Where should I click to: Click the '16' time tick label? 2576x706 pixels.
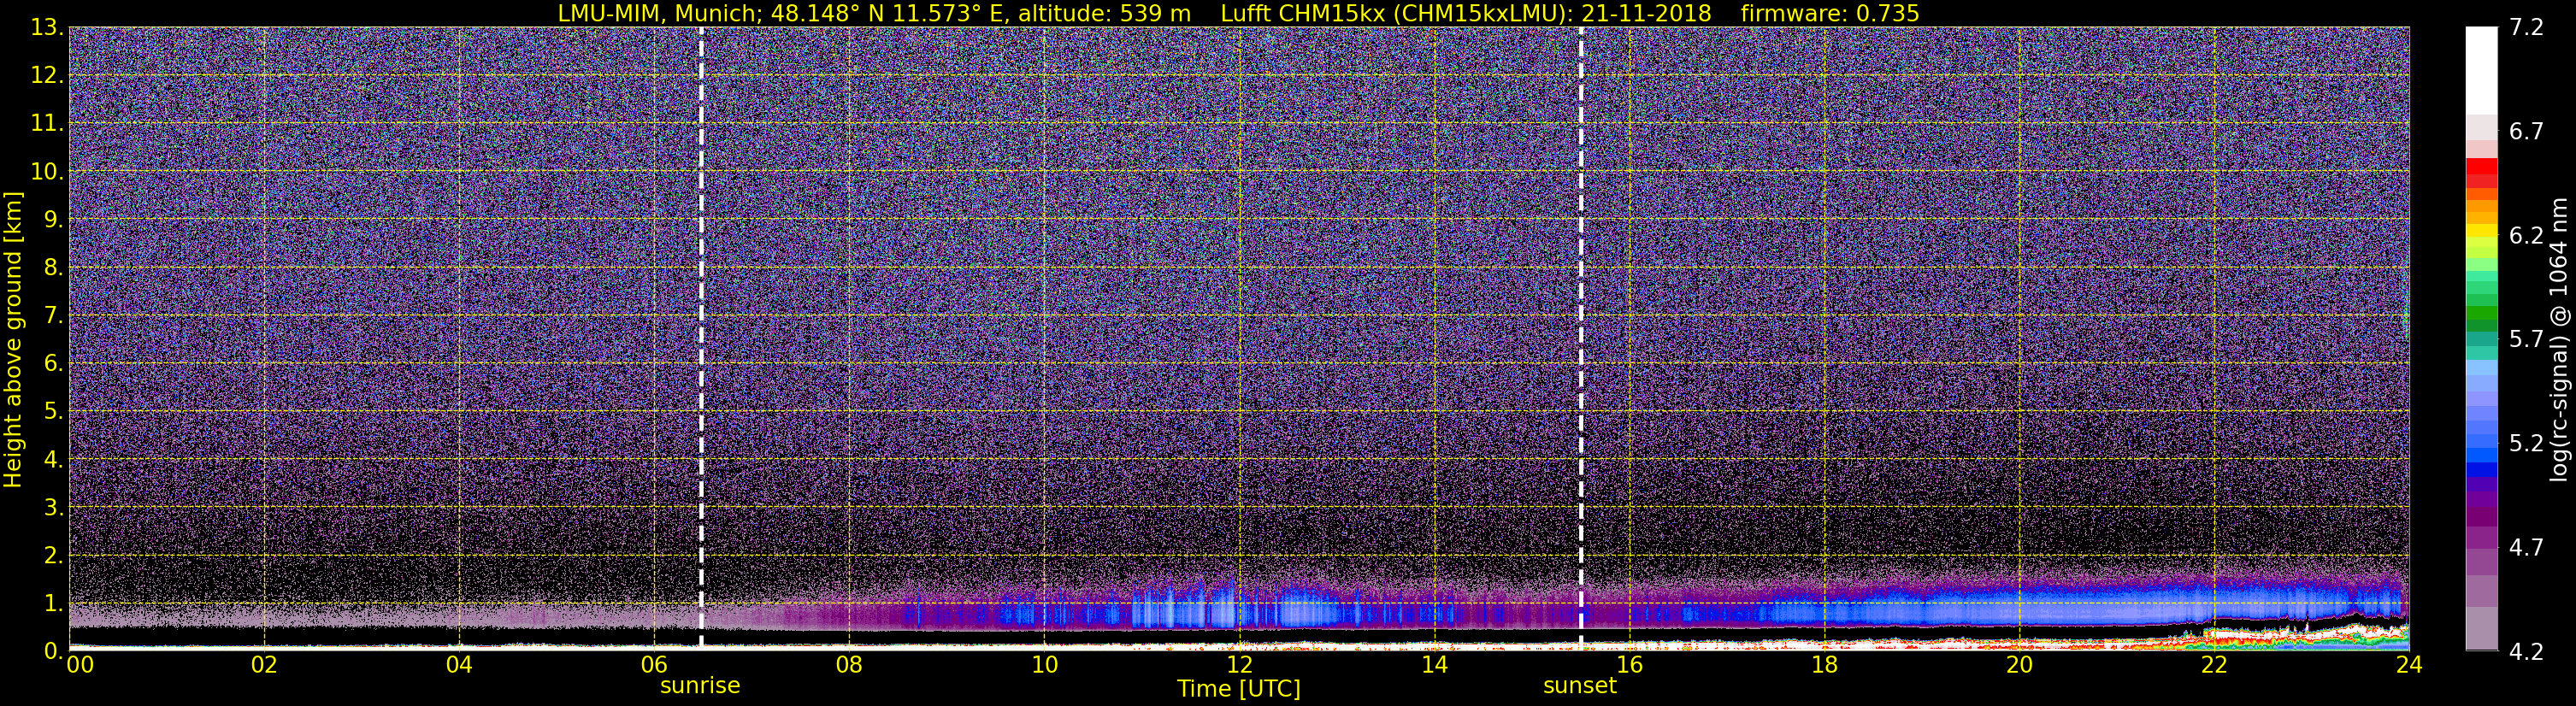click(1629, 665)
